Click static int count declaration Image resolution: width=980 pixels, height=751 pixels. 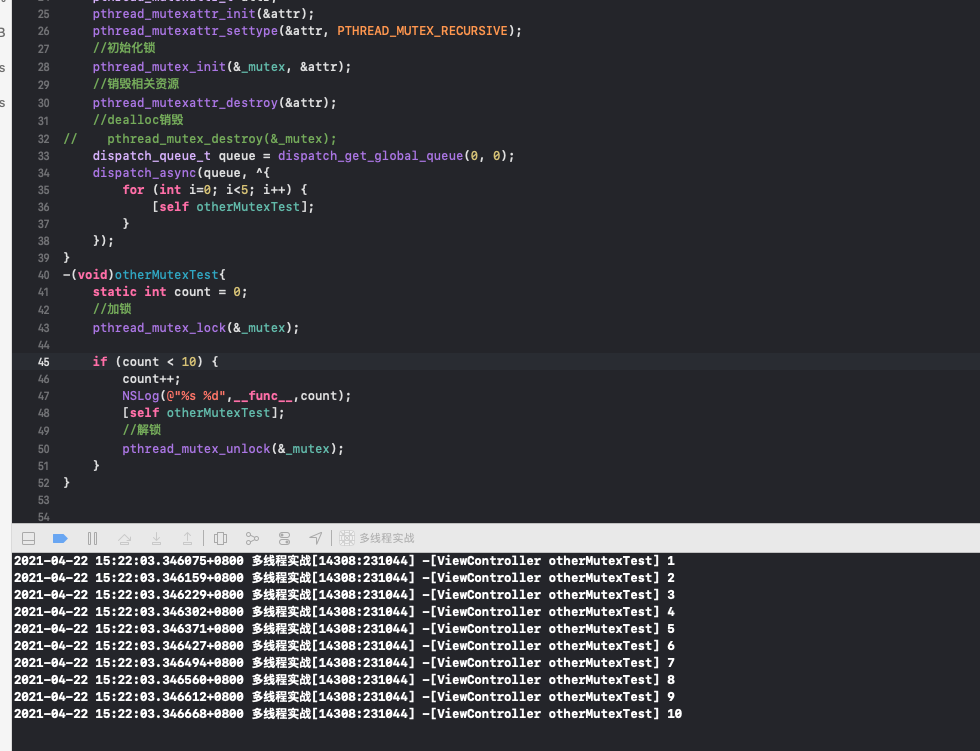pyautogui.click(x=169, y=292)
